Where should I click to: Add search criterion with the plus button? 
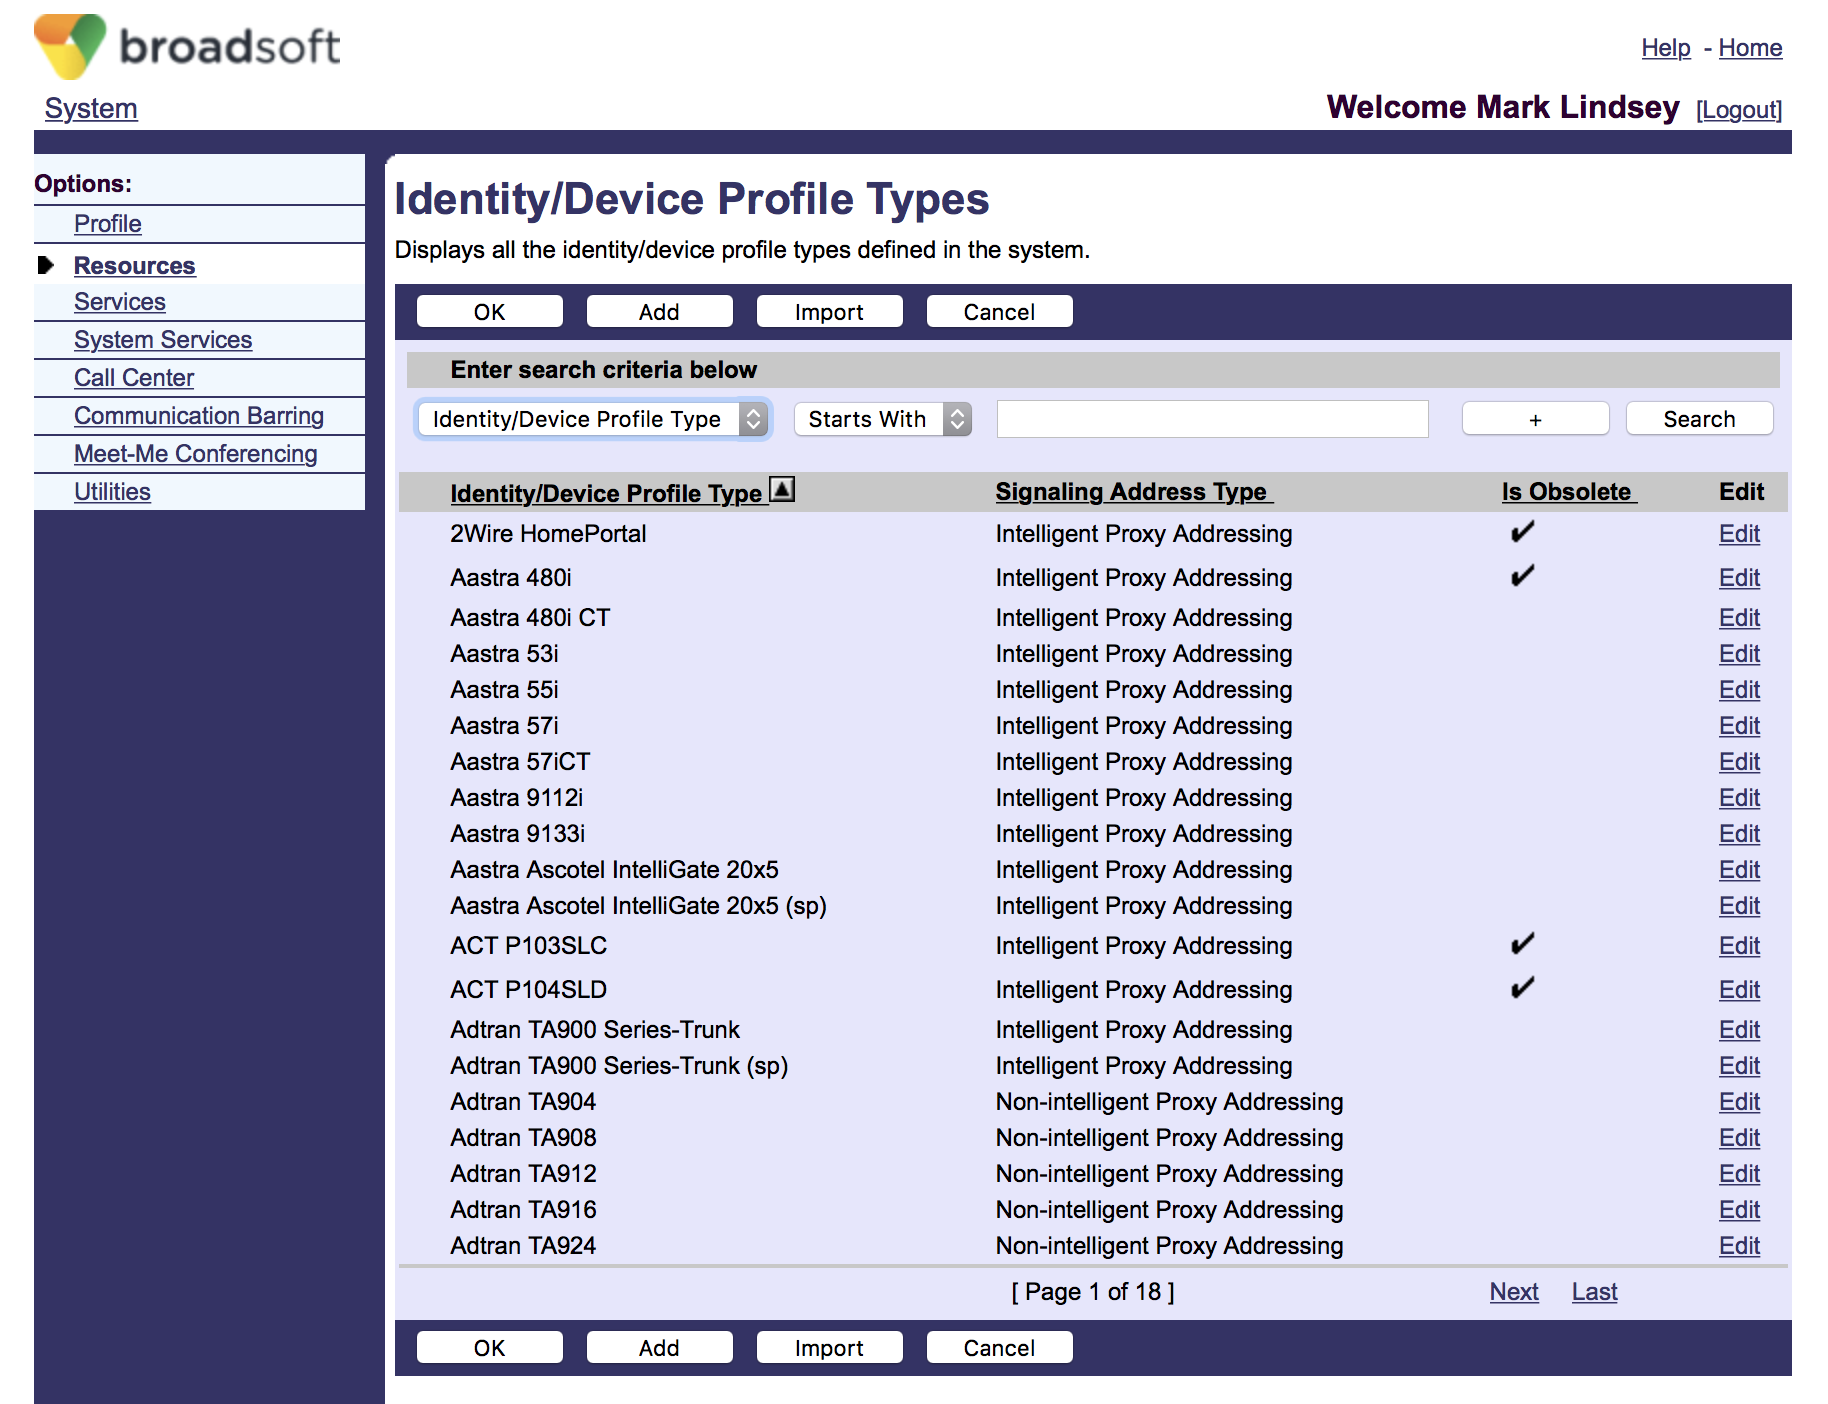[x=1535, y=419]
